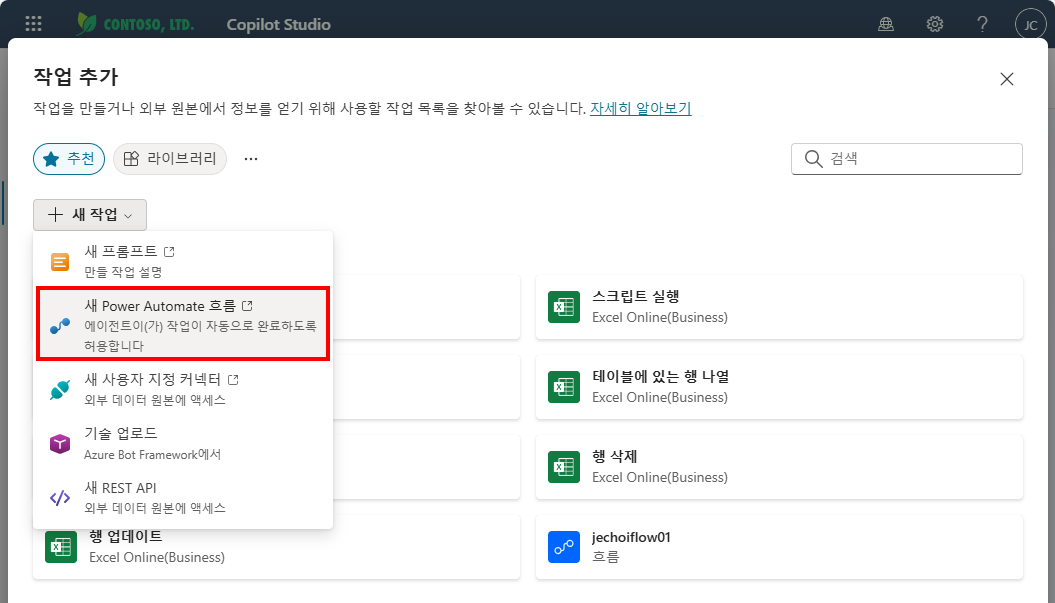Click external link icon beside Power Automate 흐름
This screenshot has height=603, width=1055.
click(247, 306)
